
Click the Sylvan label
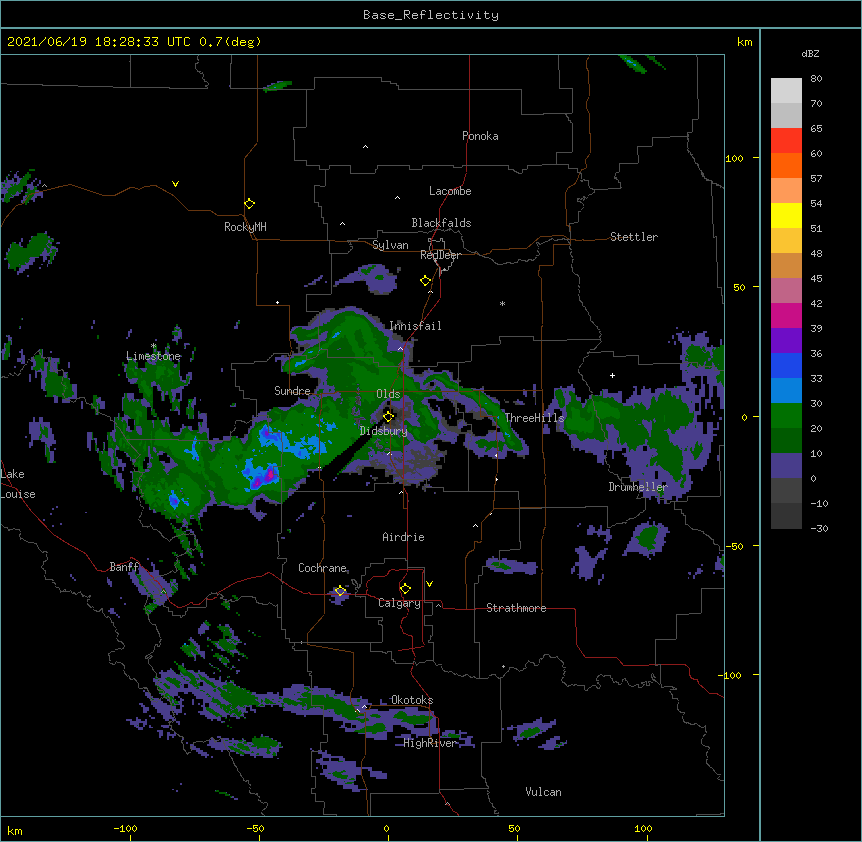pos(390,245)
